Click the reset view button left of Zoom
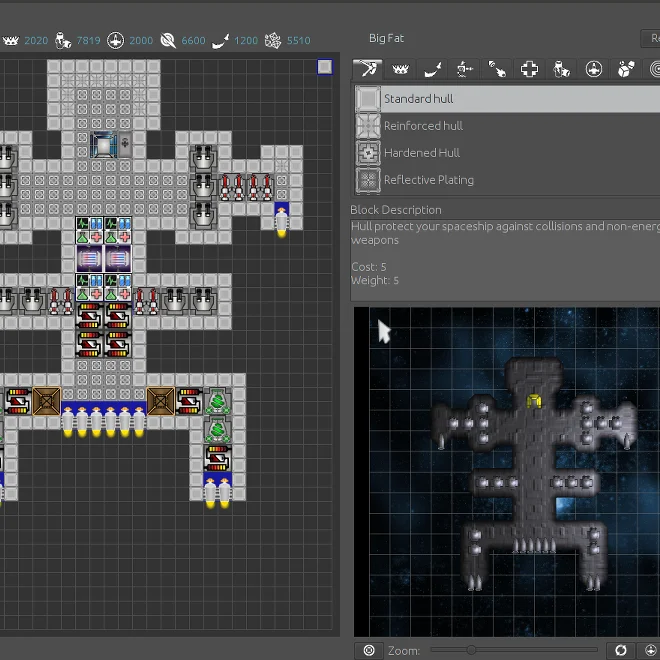 pyautogui.click(x=369, y=650)
